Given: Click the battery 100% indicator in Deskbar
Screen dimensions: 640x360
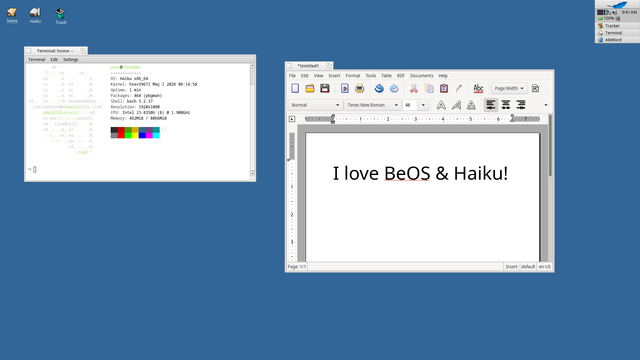Looking at the screenshot, I should point(606,18).
